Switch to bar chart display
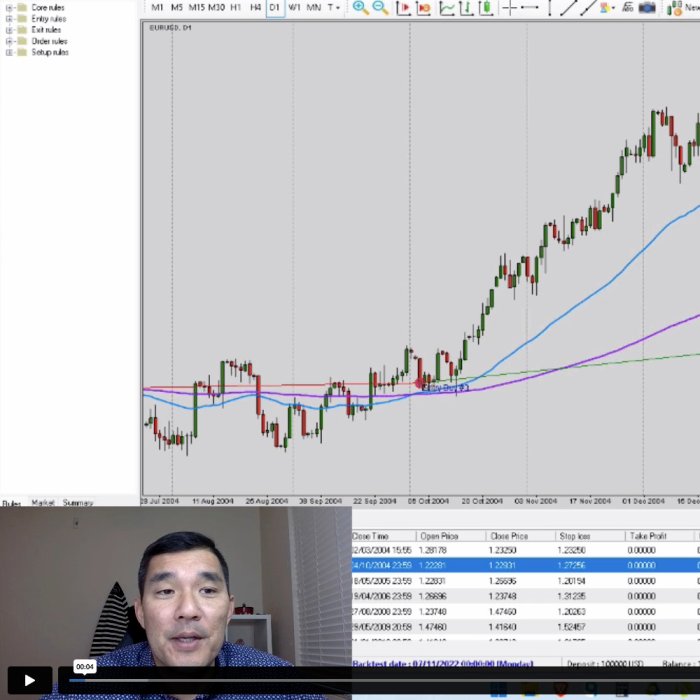This screenshot has width=700, height=700. point(467,7)
